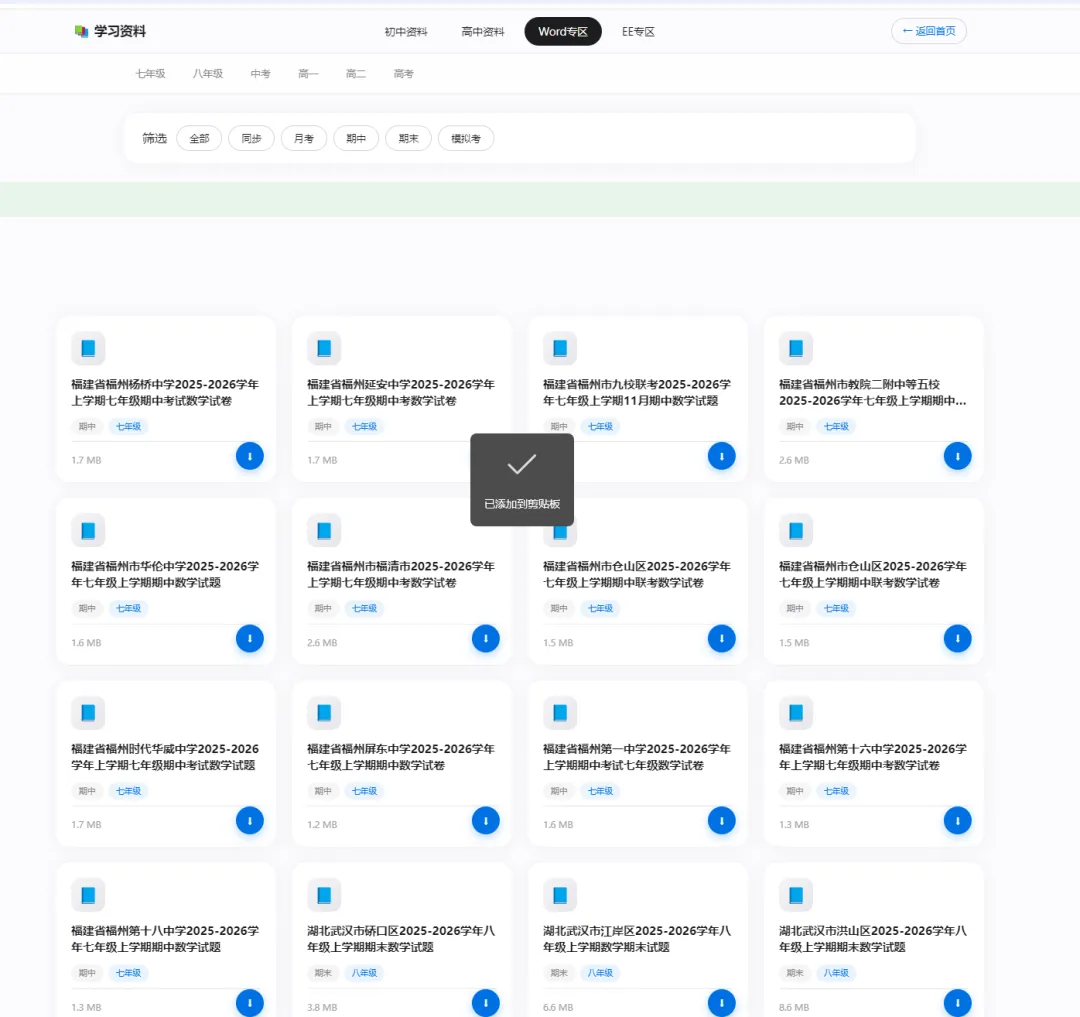Click the 学习资料 logo icon
The image size is (1080, 1017).
81,31
